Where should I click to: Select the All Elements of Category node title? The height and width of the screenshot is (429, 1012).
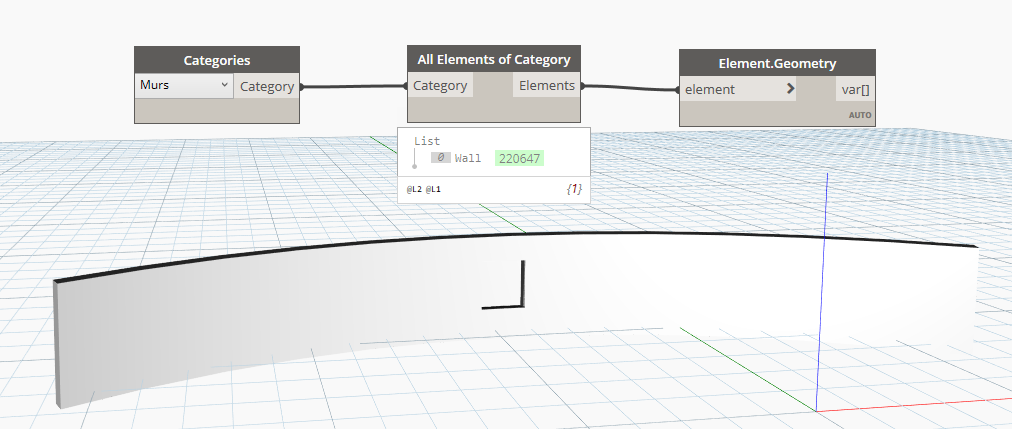pos(494,59)
